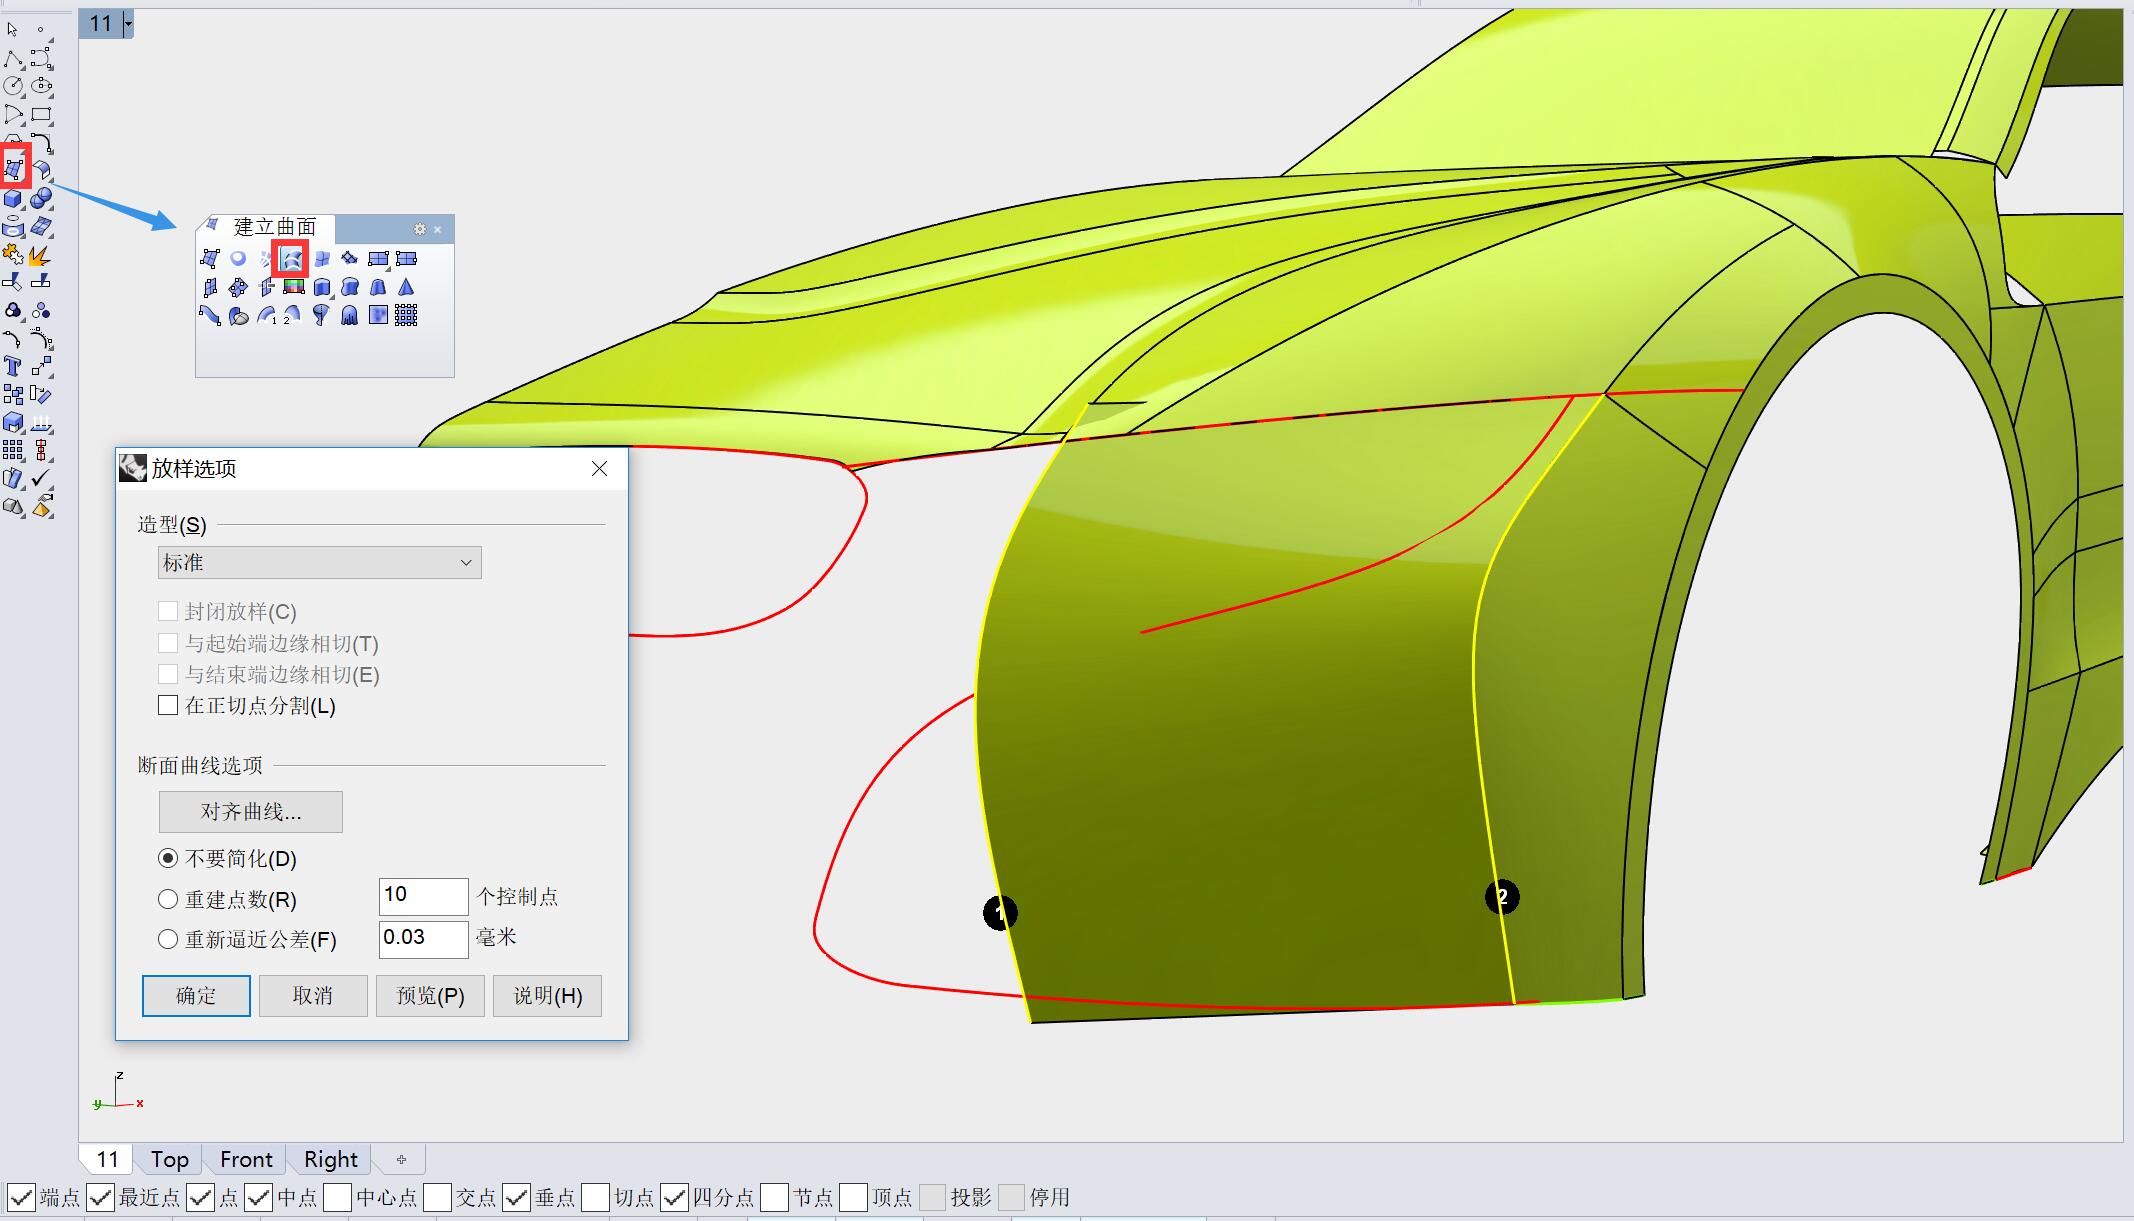The width and height of the screenshot is (2134, 1221).
Task: Select the Box solid tool
Action: click(13, 198)
